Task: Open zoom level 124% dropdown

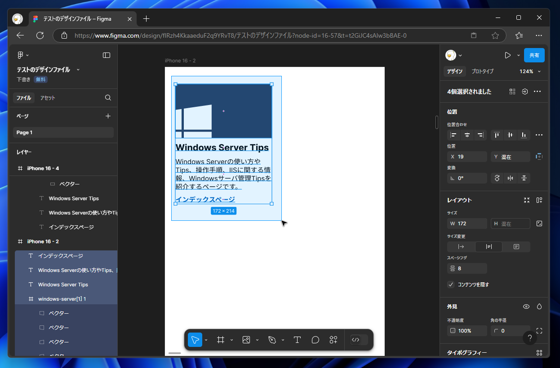Action: 530,71
